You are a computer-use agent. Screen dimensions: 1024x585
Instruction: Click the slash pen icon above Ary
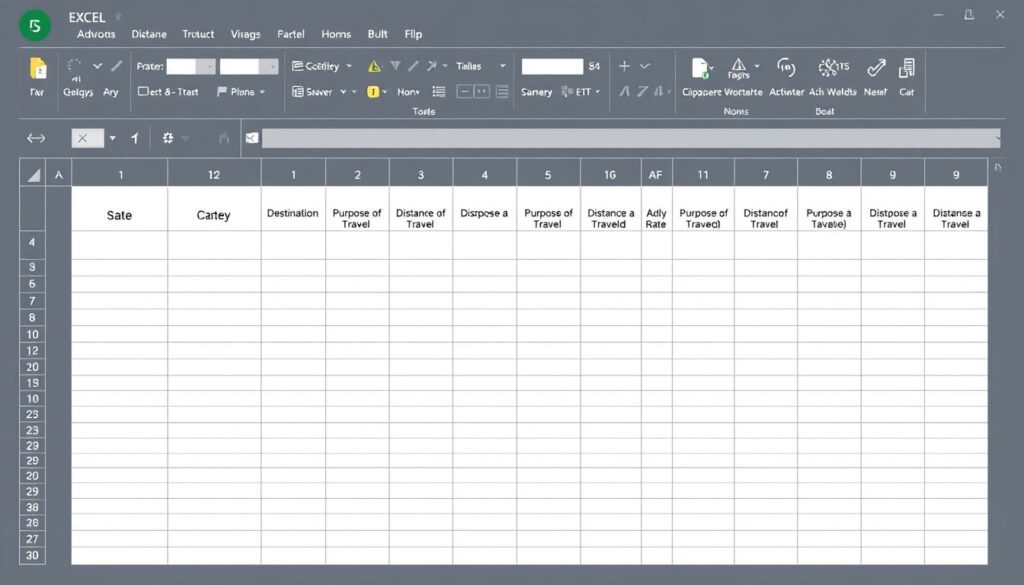coord(116,66)
